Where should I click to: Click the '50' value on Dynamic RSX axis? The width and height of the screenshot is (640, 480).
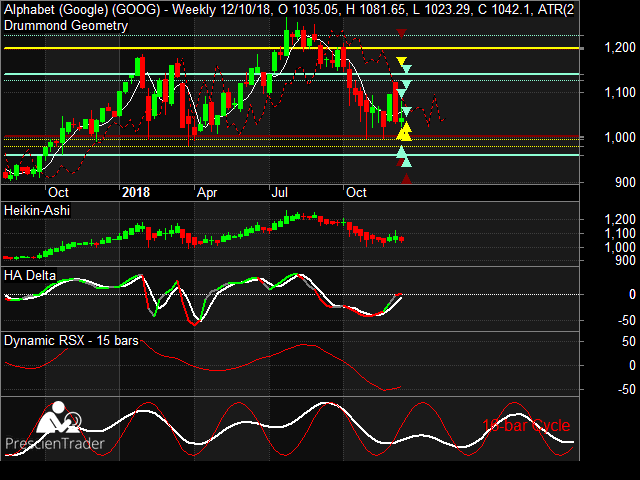tap(629, 341)
